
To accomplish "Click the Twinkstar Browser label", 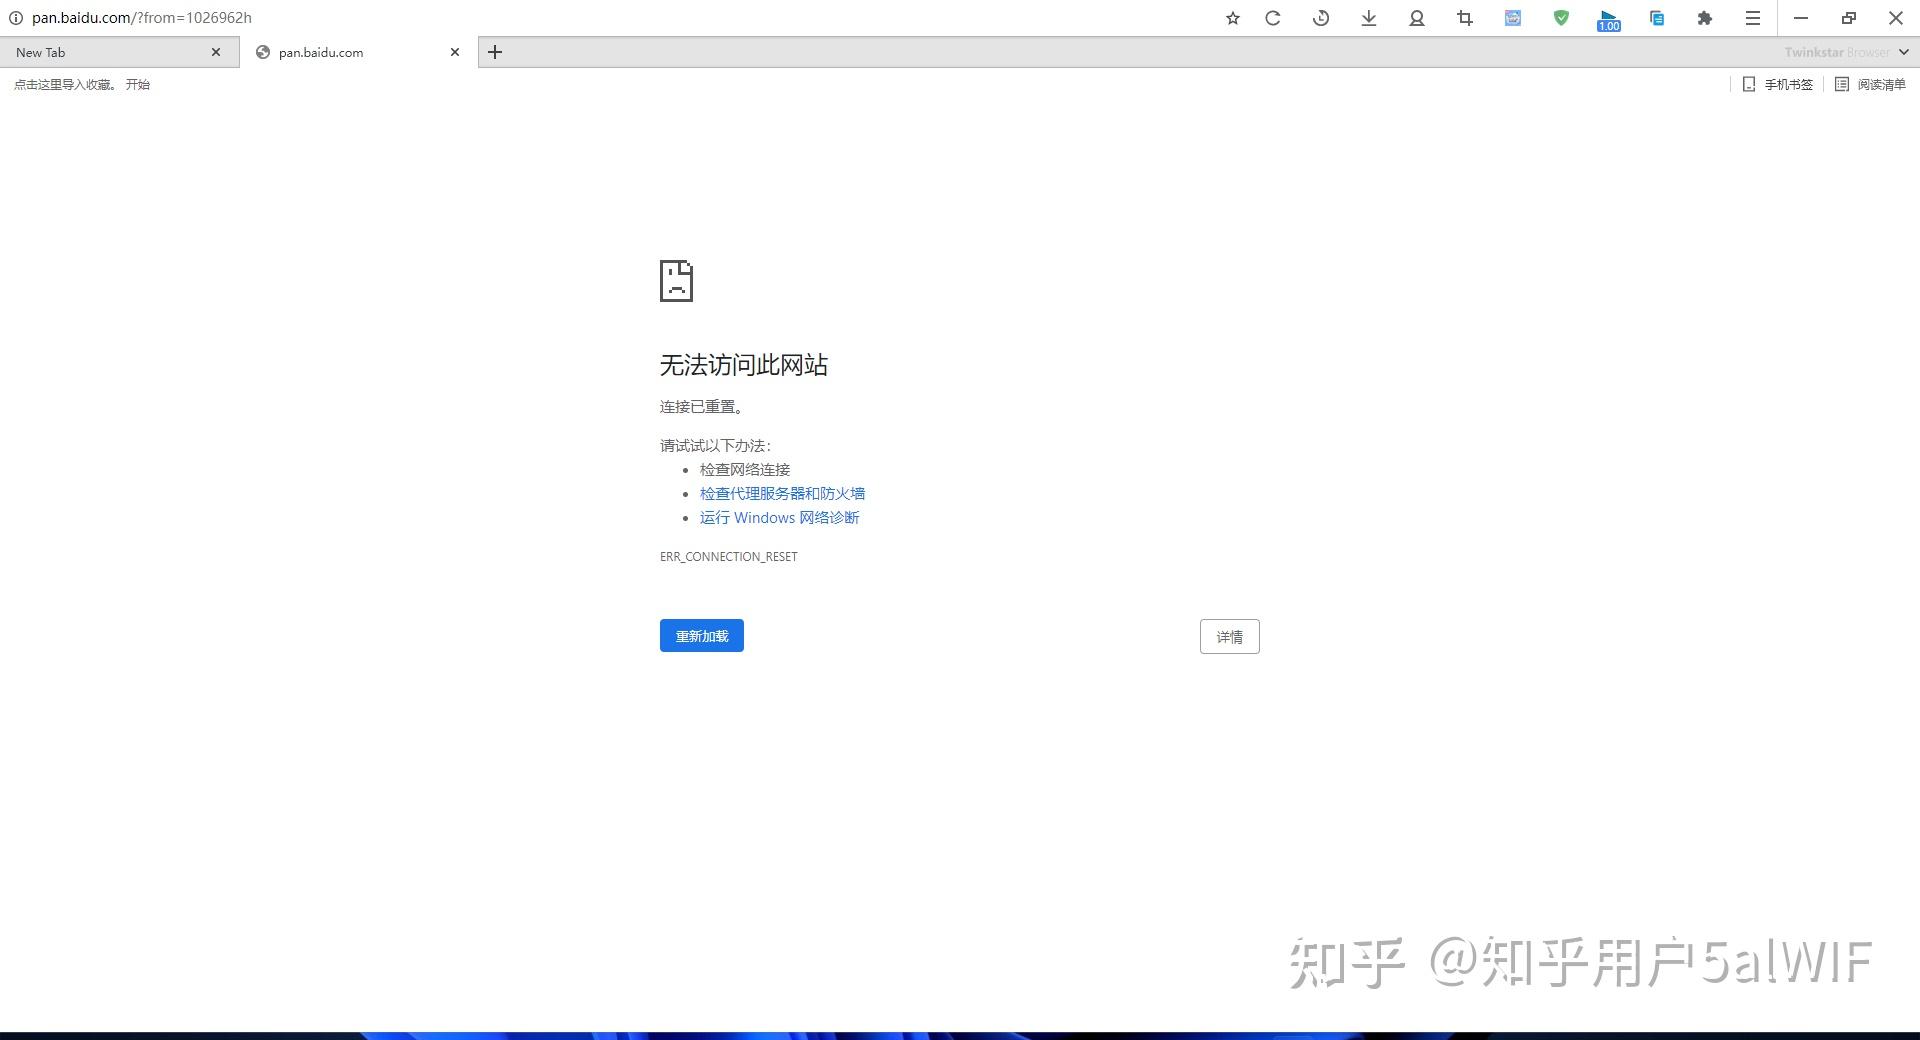I will click(1837, 52).
